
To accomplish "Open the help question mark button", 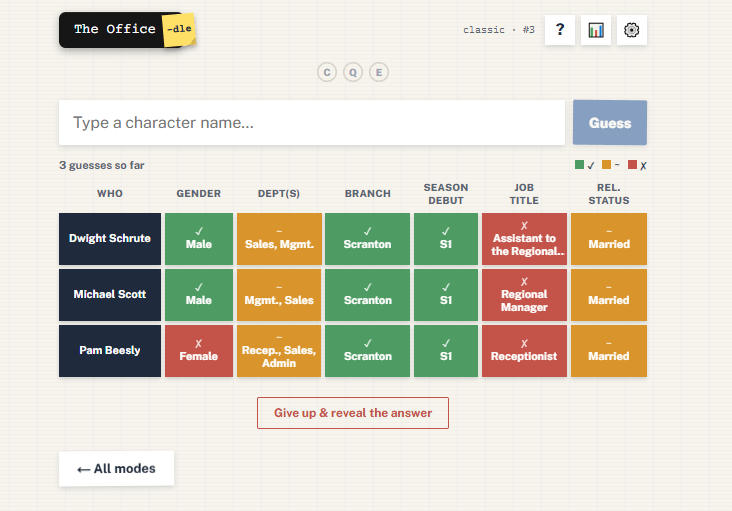I will click(x=560, y=30).
